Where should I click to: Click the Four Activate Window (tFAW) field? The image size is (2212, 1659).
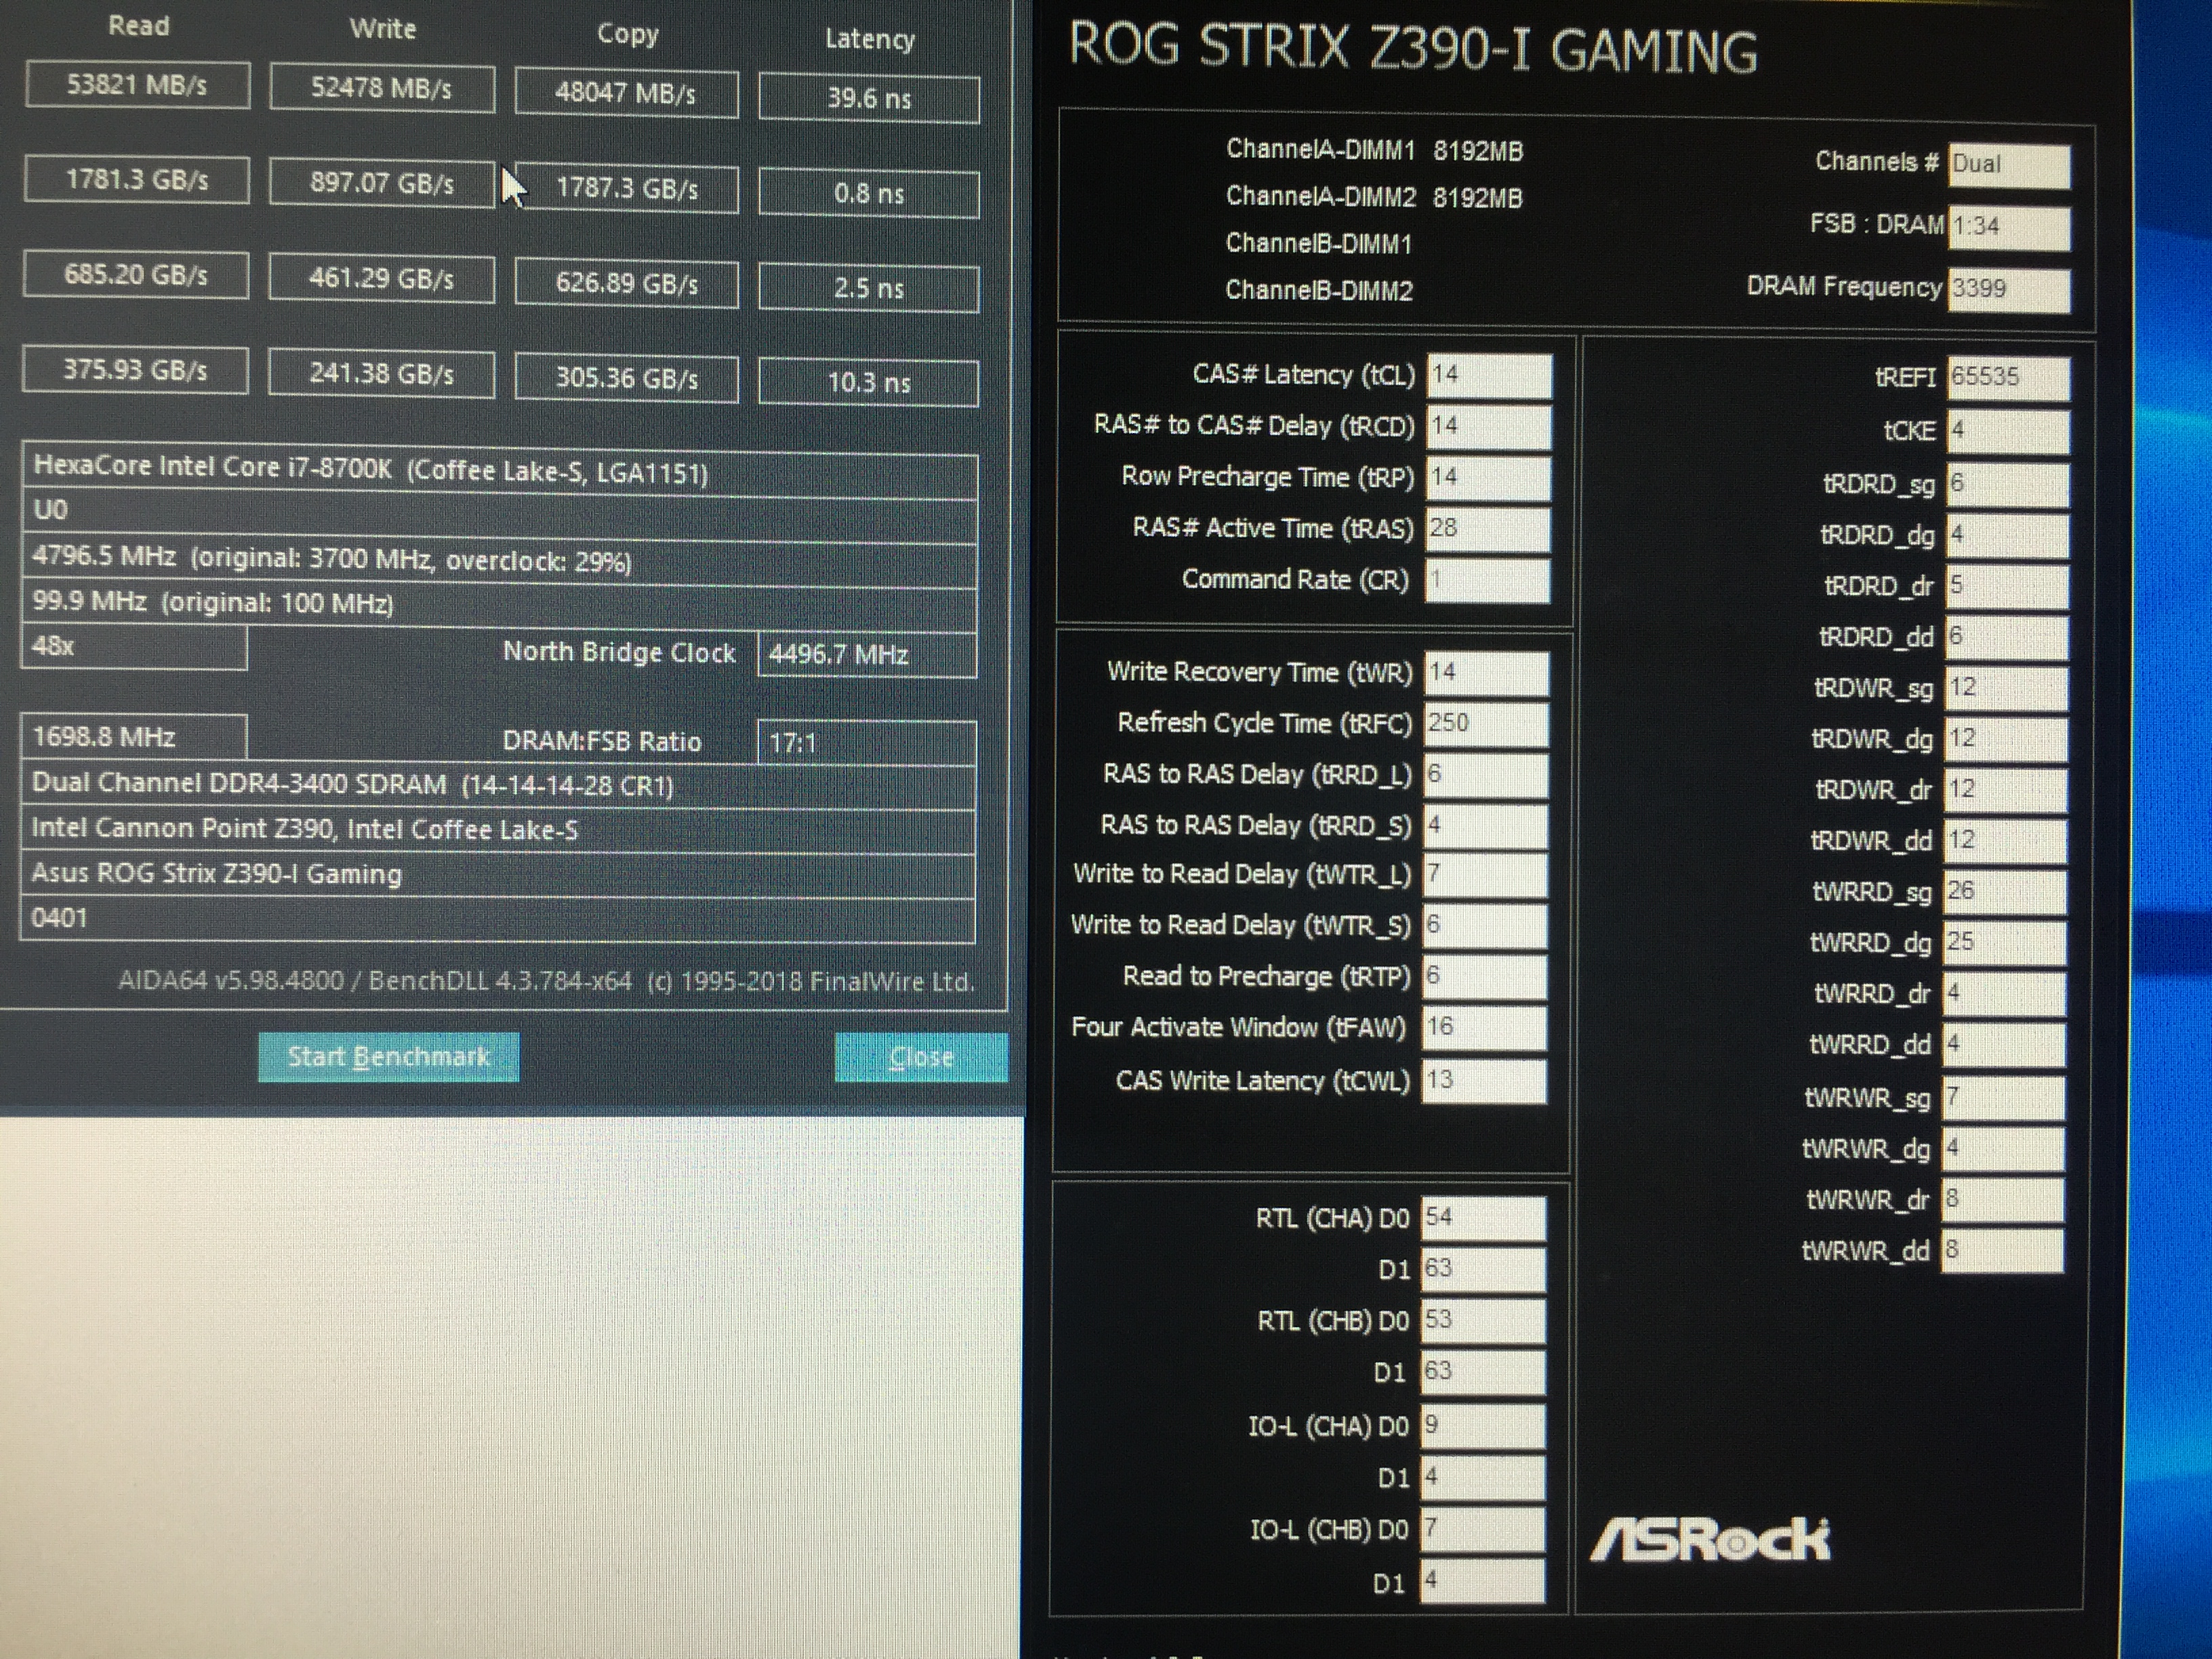click(x=1484, y=1028)
